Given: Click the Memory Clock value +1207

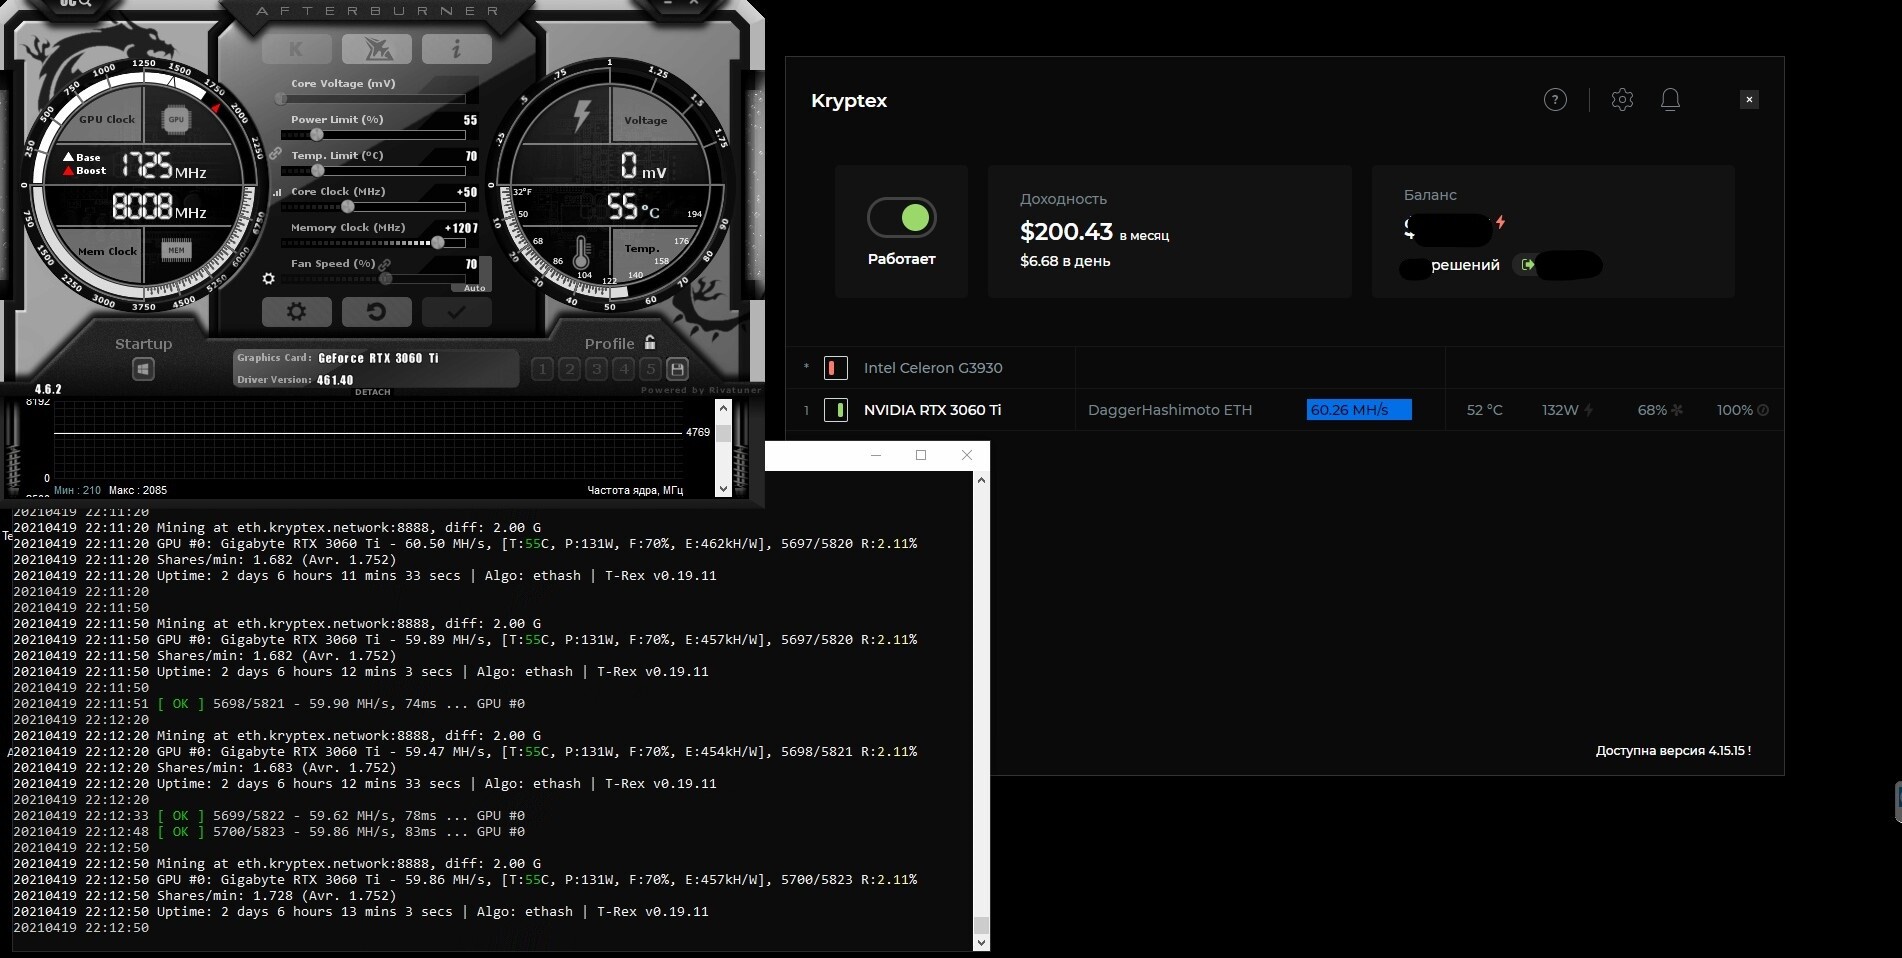Looking at the screenshot, I should [x=461, y=228].
